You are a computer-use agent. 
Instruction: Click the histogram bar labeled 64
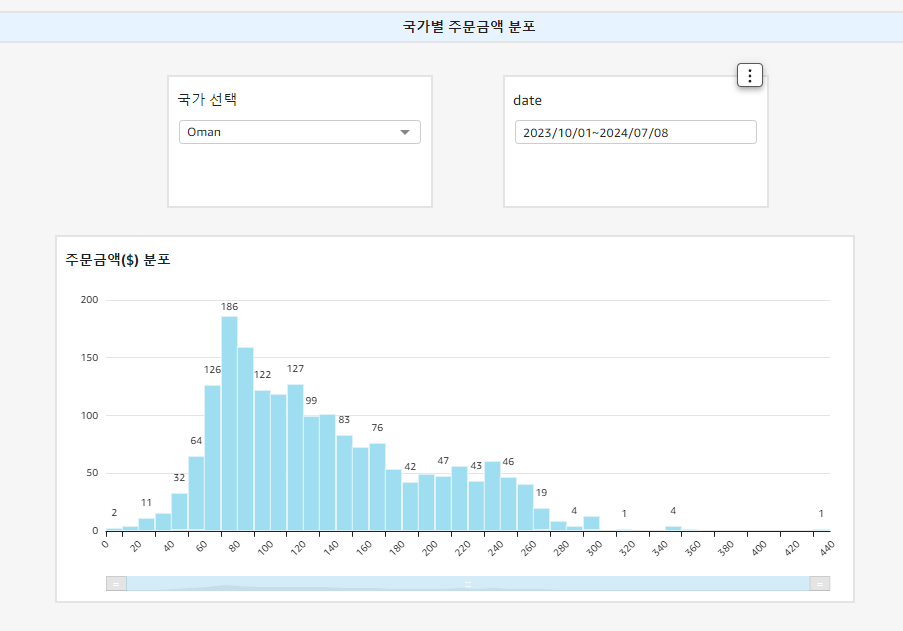click(196, 493)
